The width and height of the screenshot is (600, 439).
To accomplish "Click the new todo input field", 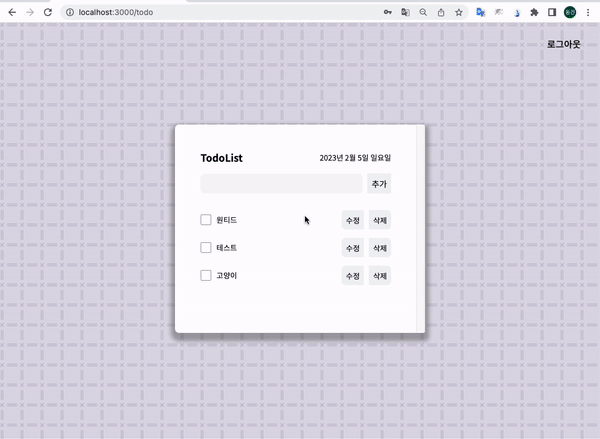I will point(281,184).
